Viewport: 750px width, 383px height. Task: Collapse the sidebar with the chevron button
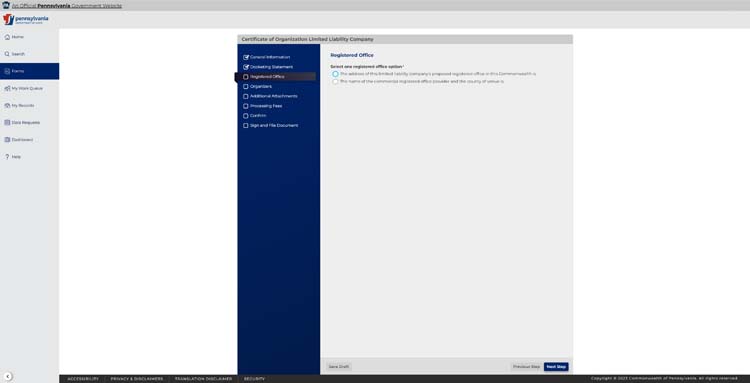8,377
